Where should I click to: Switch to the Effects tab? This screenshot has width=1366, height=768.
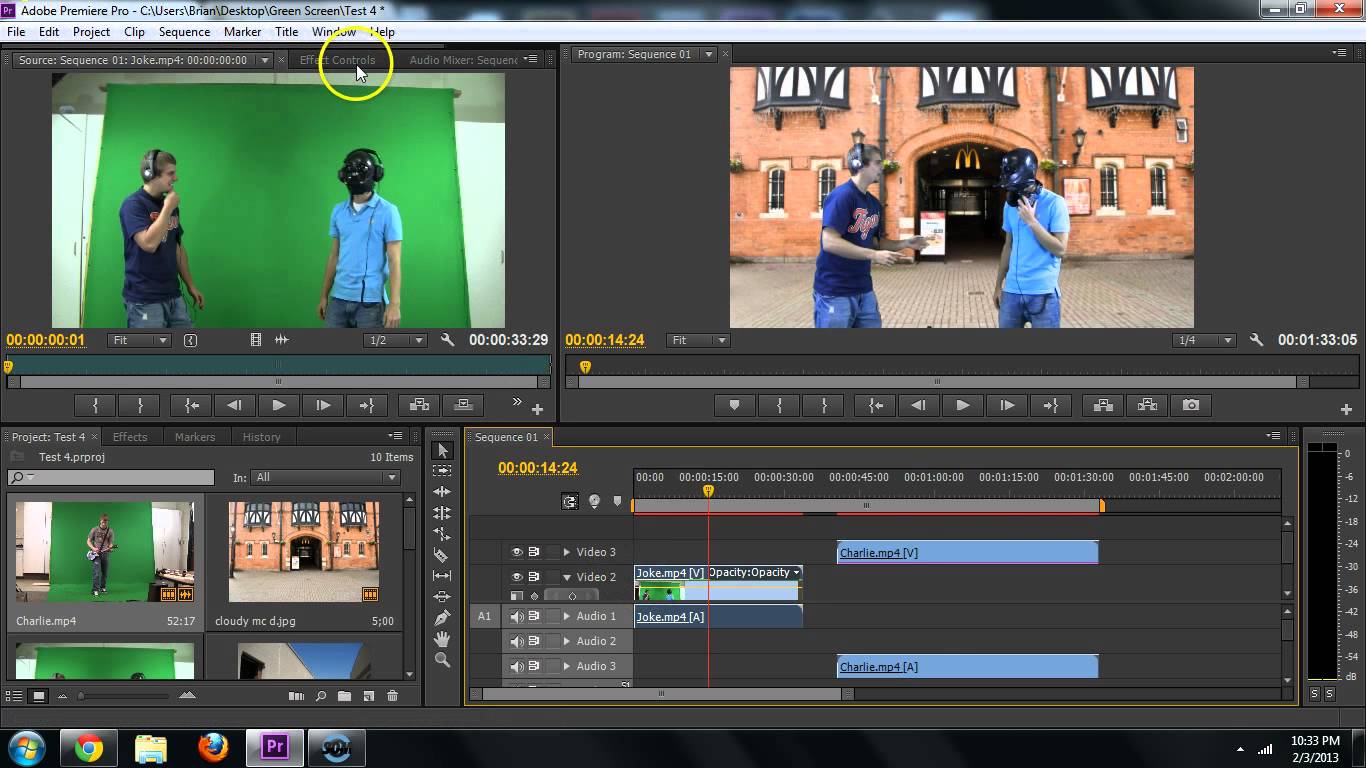(130, 436)
